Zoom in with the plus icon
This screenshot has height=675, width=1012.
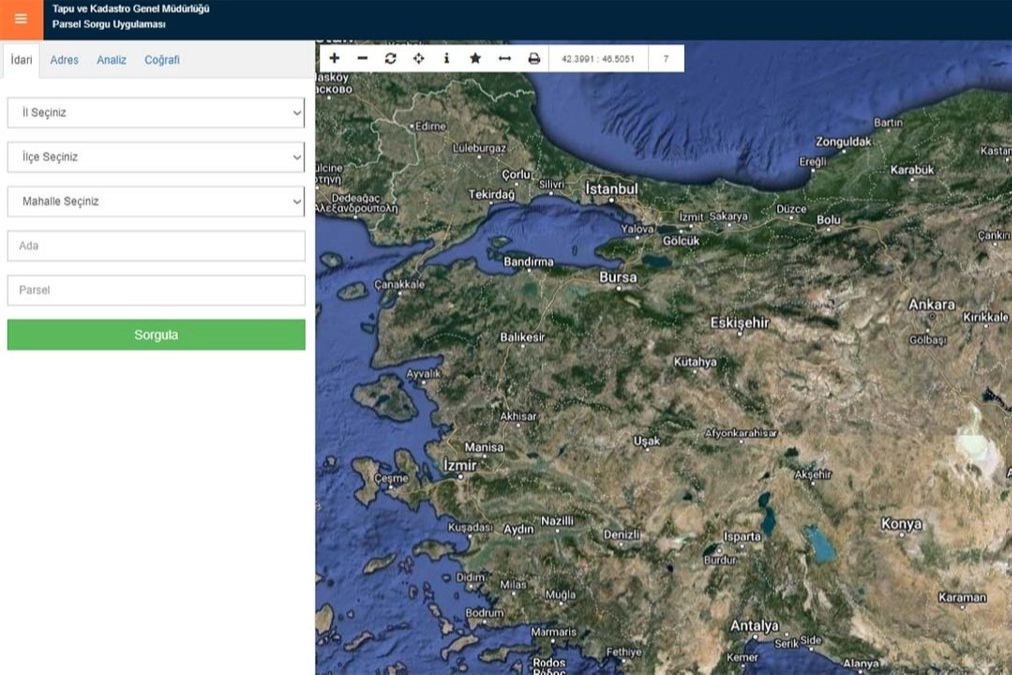pyautogui.click(x=334, y=59)
